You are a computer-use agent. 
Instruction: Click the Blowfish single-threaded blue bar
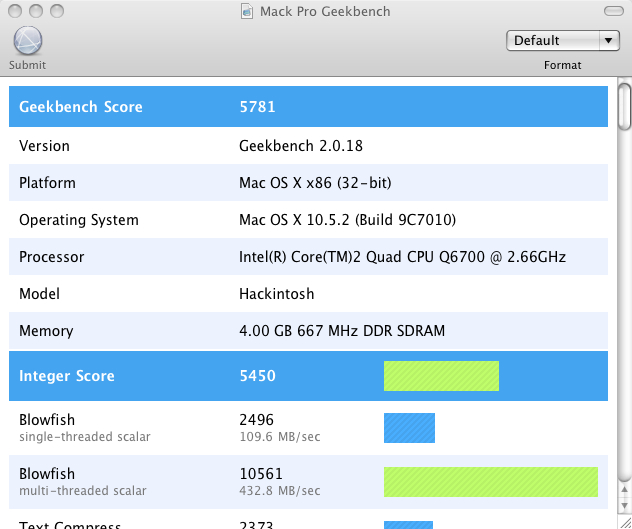click(409, 428)
